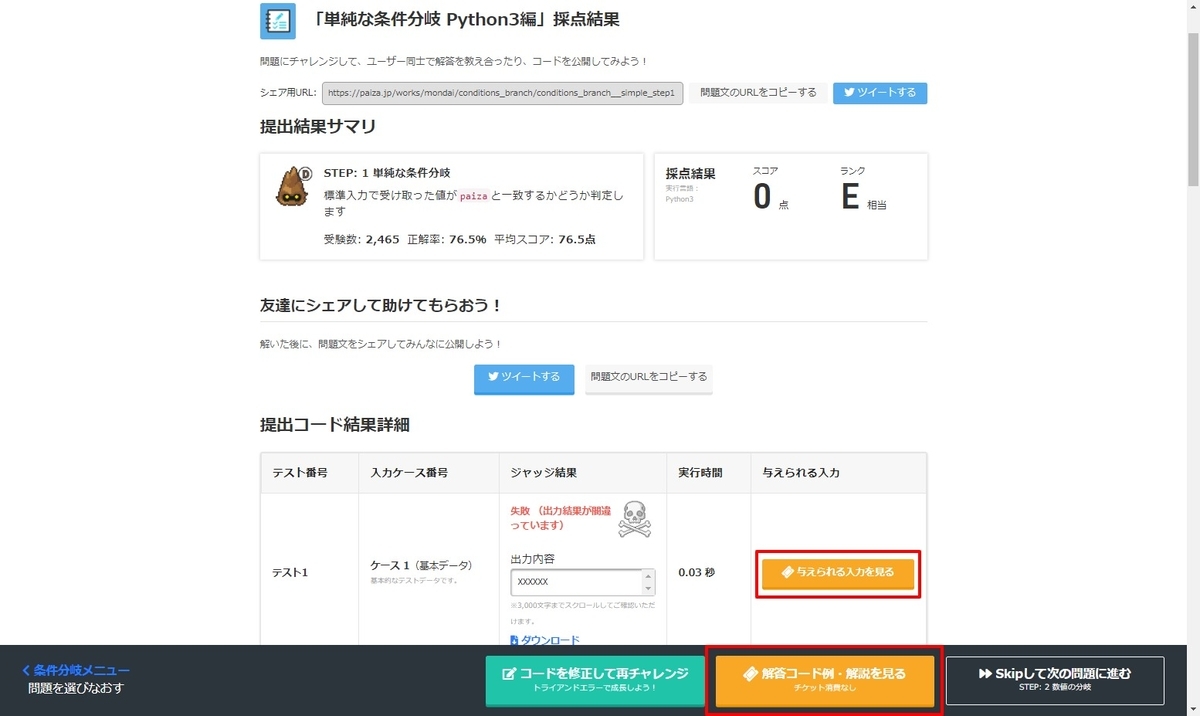Image resolution: width=1200 pixels, height=716 pixels.
Task: Click the Twitter bird icon on the top tweet button
Action: pos(851,92)
